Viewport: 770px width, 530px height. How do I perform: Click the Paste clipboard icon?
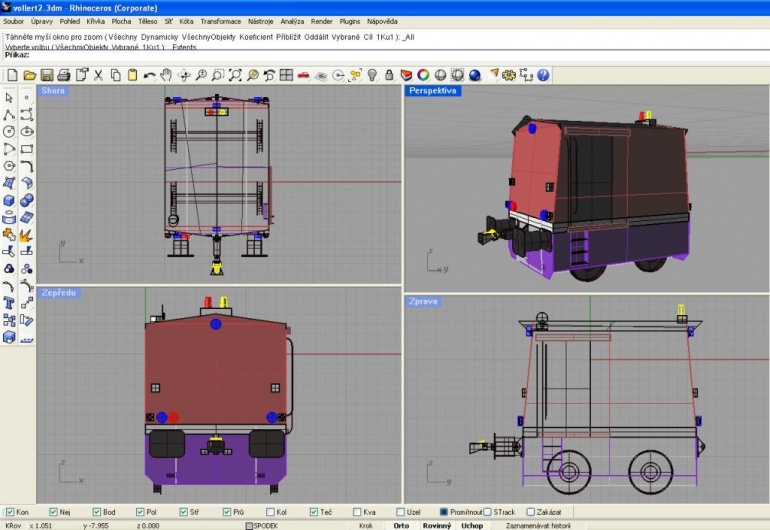(x=132, y=75)
